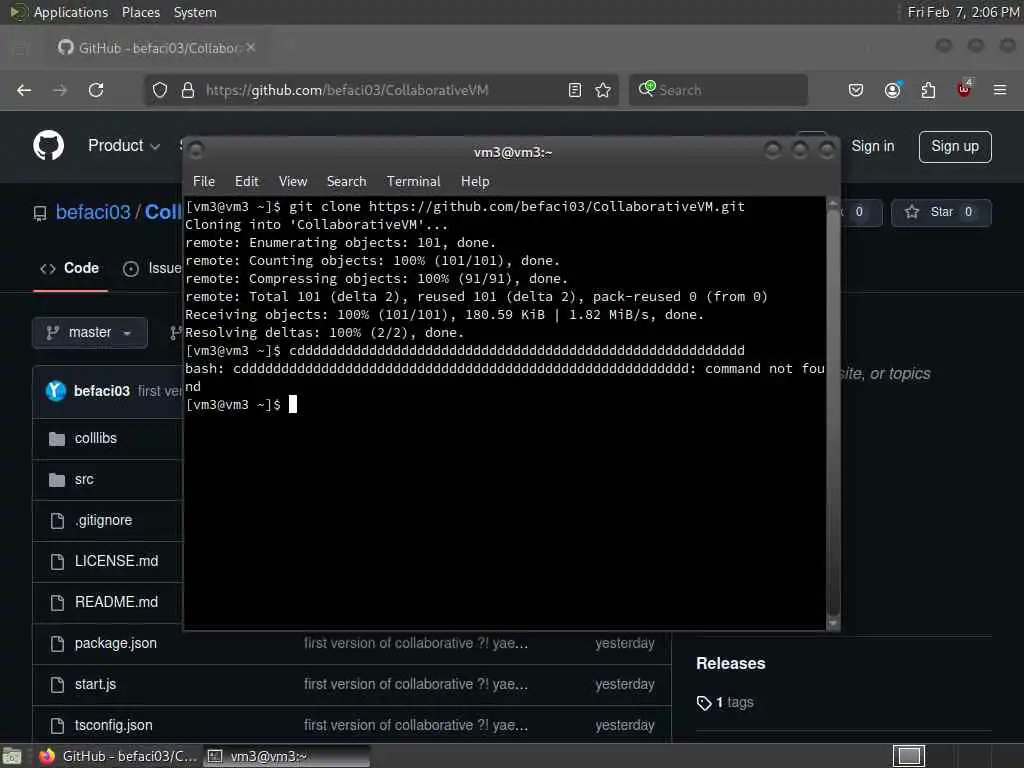The height and width of the screenshot is (768, 1024).
Task: Open the src folder link
Action: tap(84, 480)
